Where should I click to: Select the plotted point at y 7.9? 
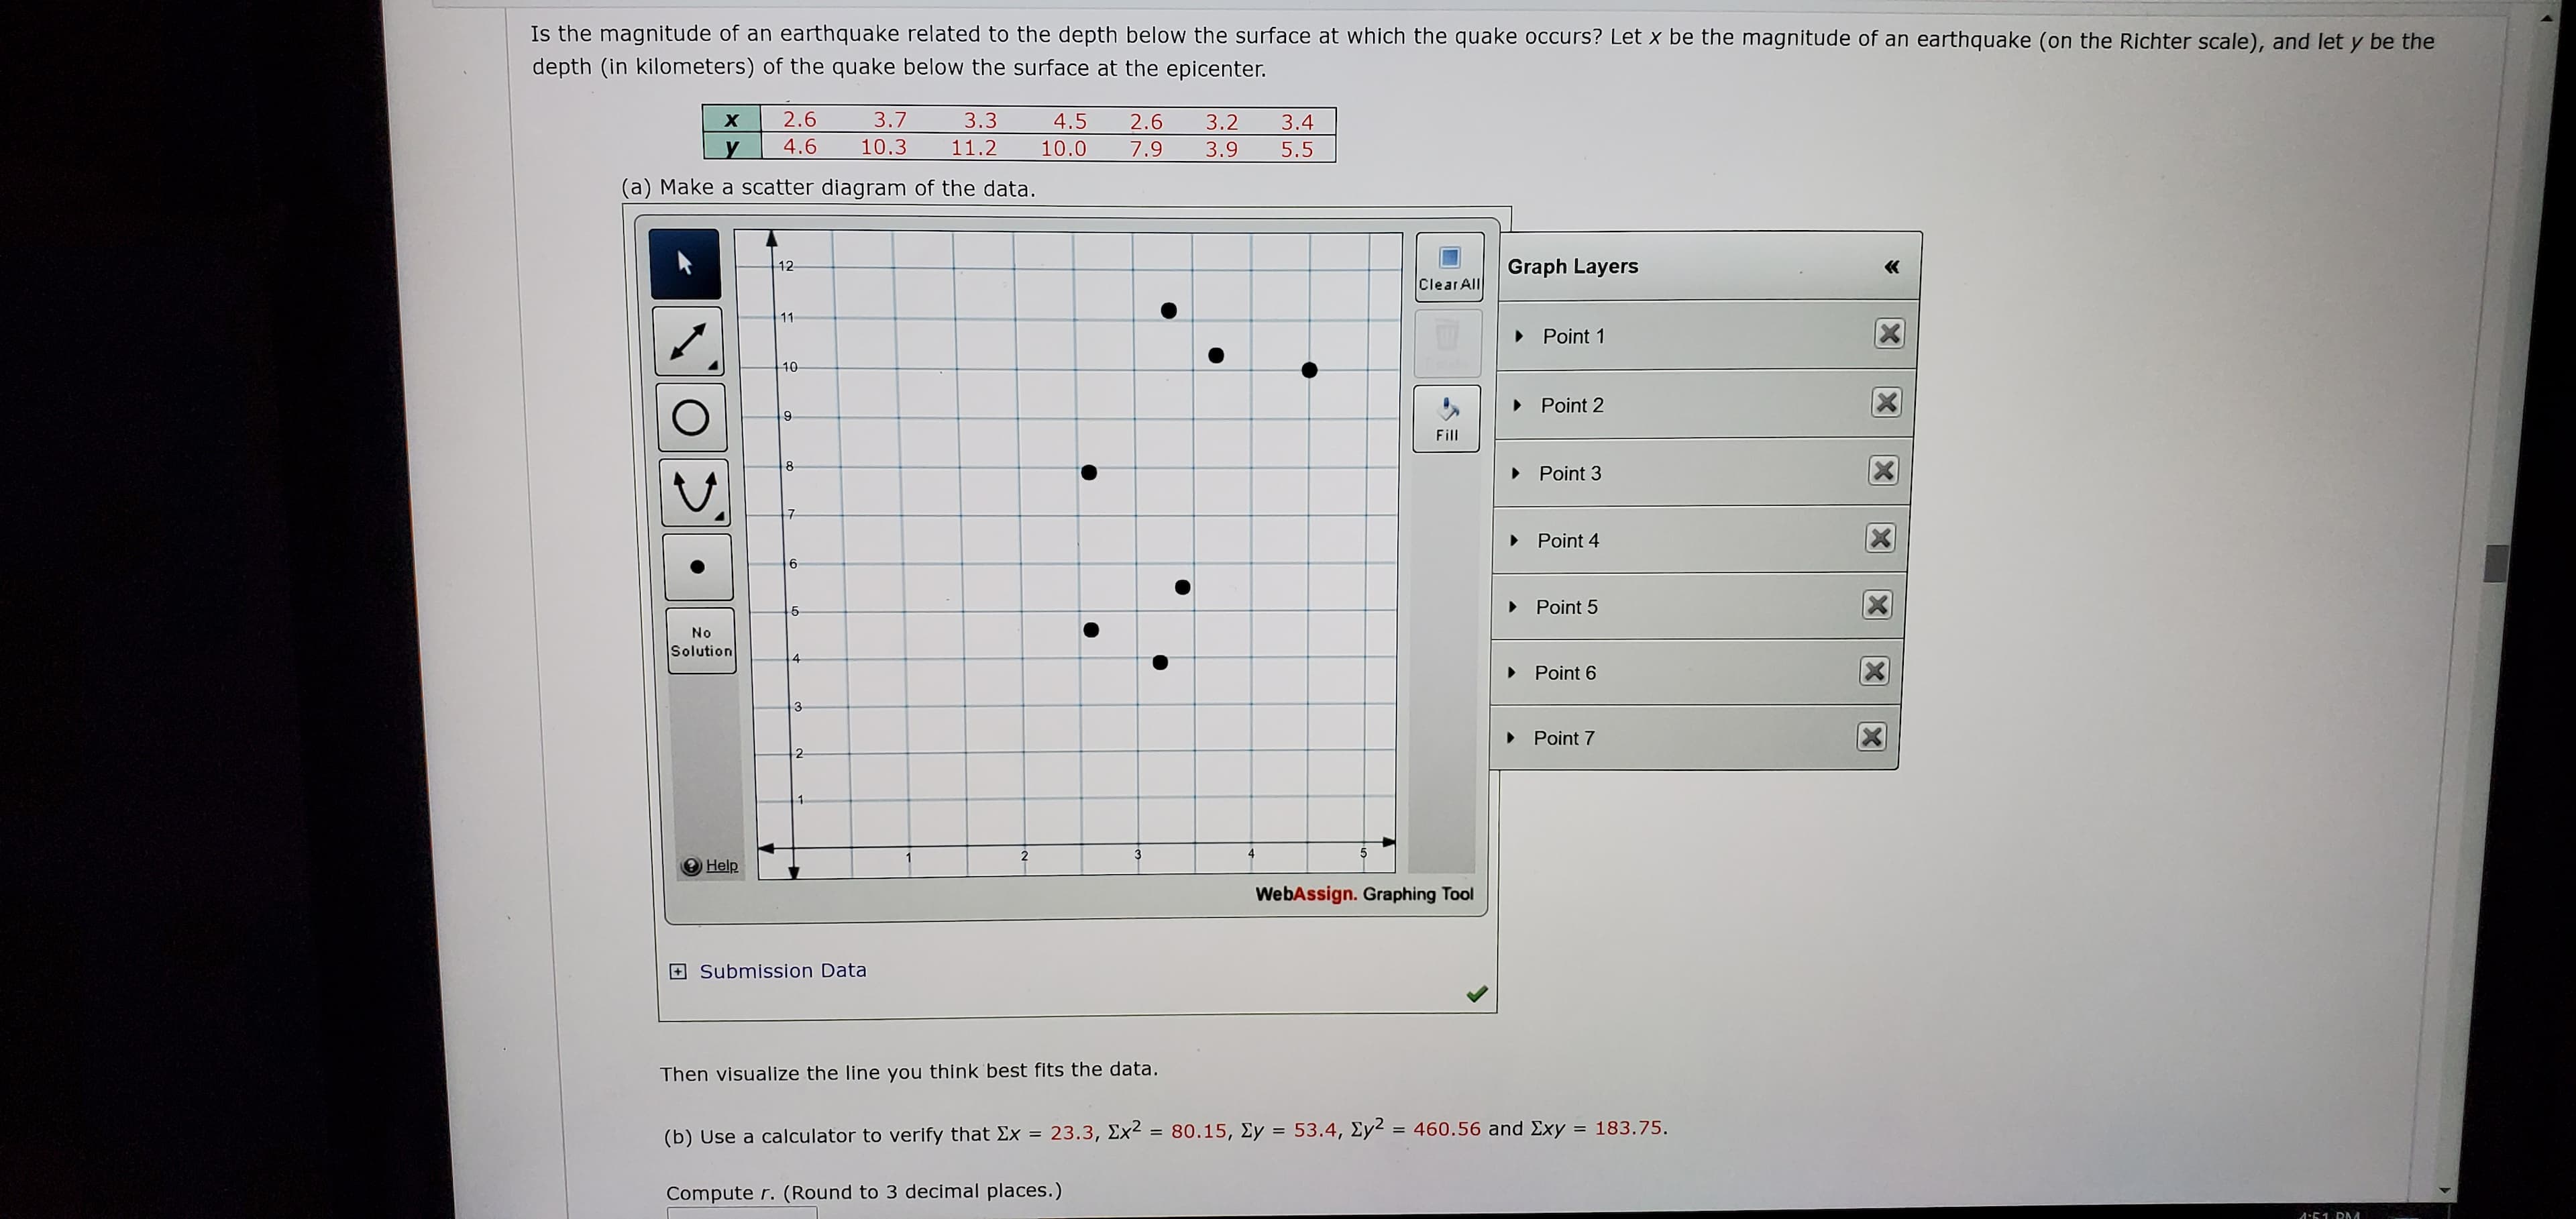coord(1089,472)
